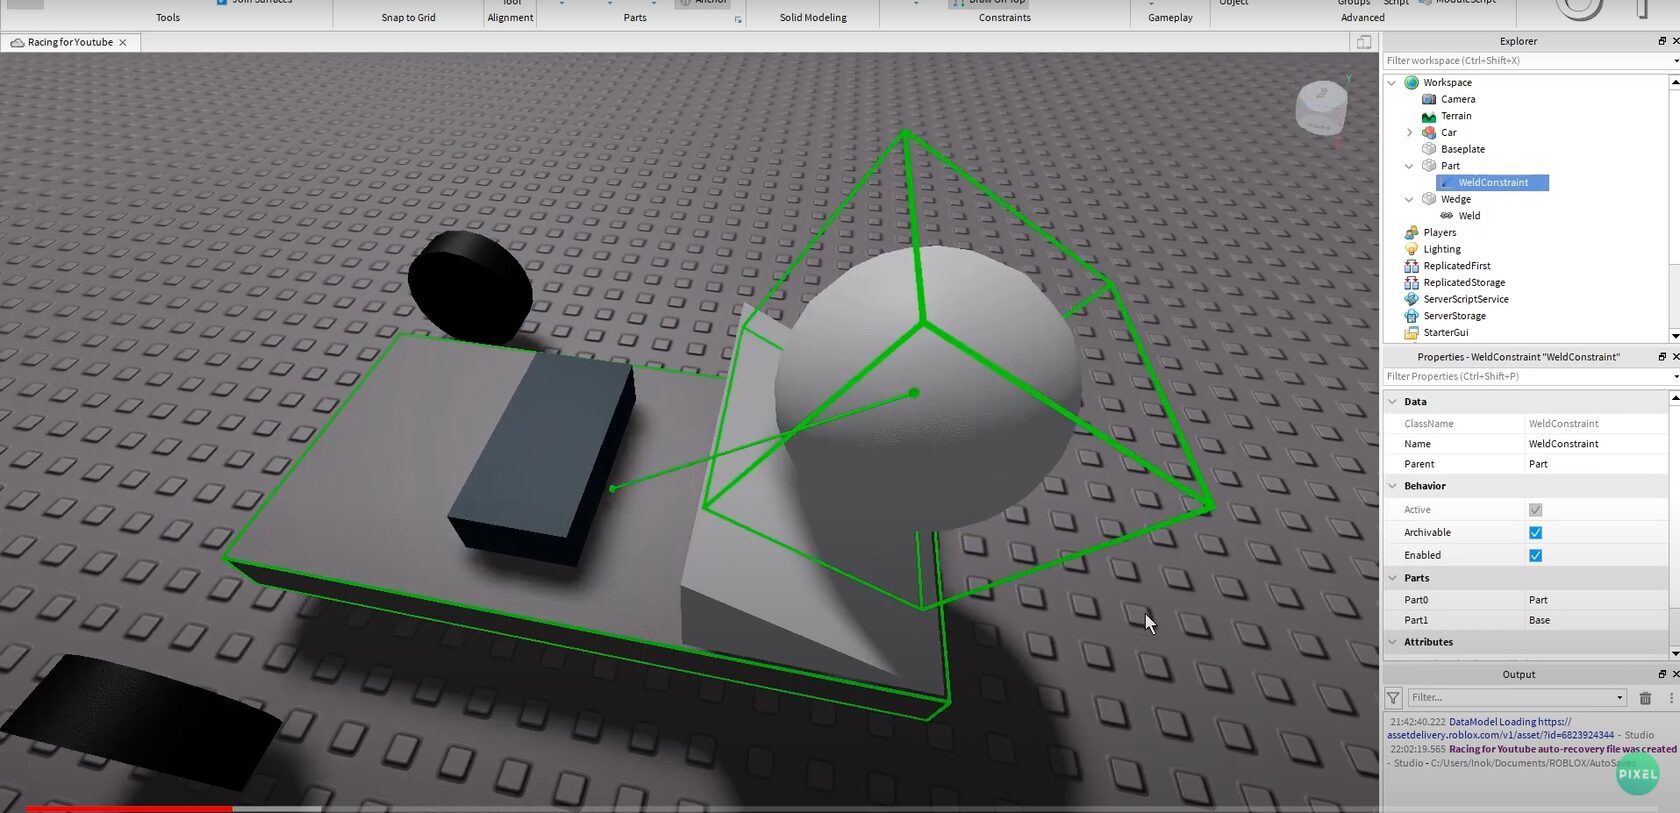Click the Wedge part icon
1680x813 pixels.
click(1429, 199)
